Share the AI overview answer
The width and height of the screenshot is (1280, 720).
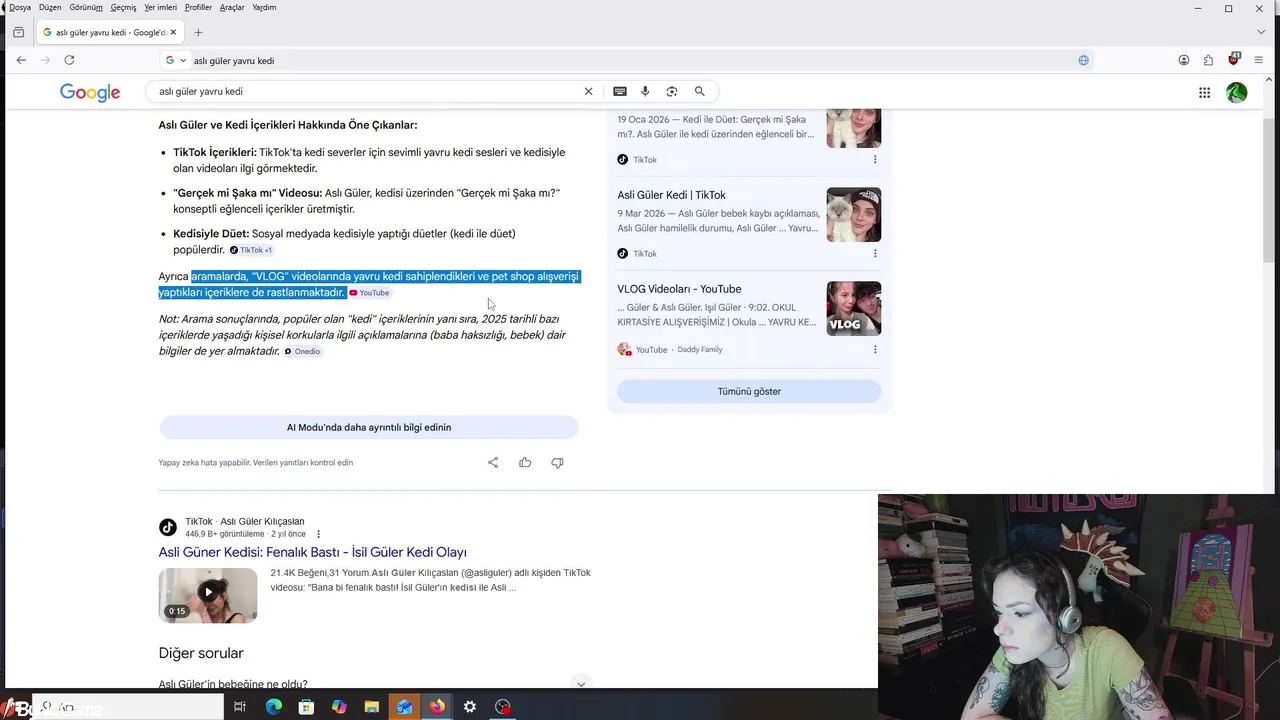493,462
